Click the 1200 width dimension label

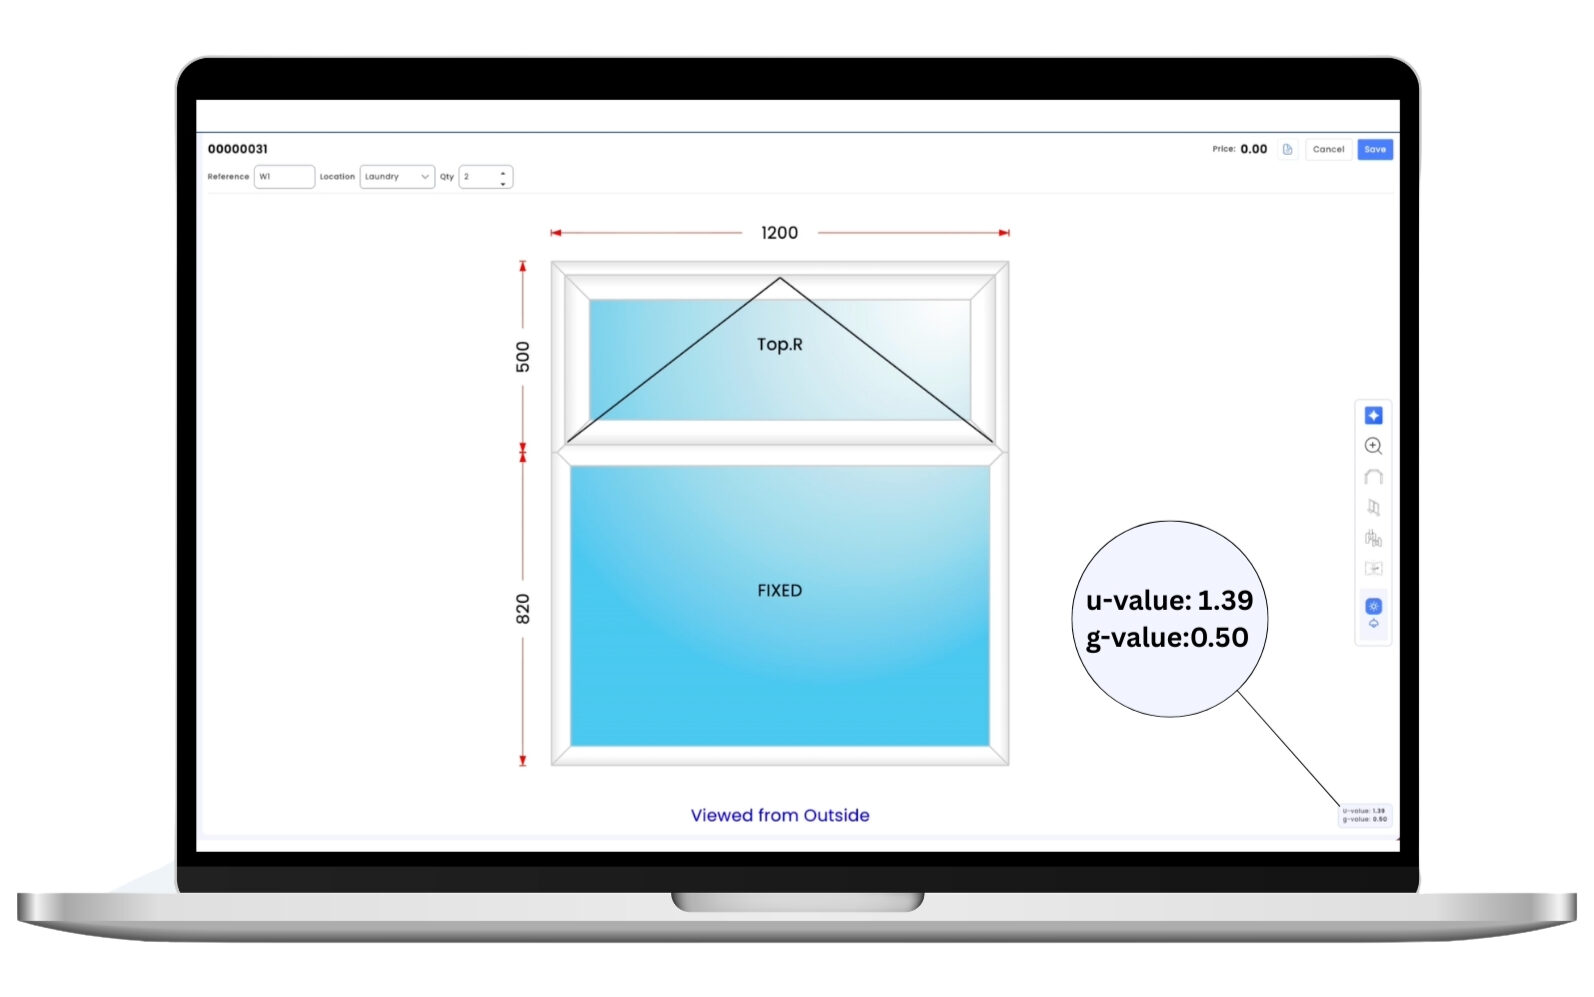(x=779, y=233)
